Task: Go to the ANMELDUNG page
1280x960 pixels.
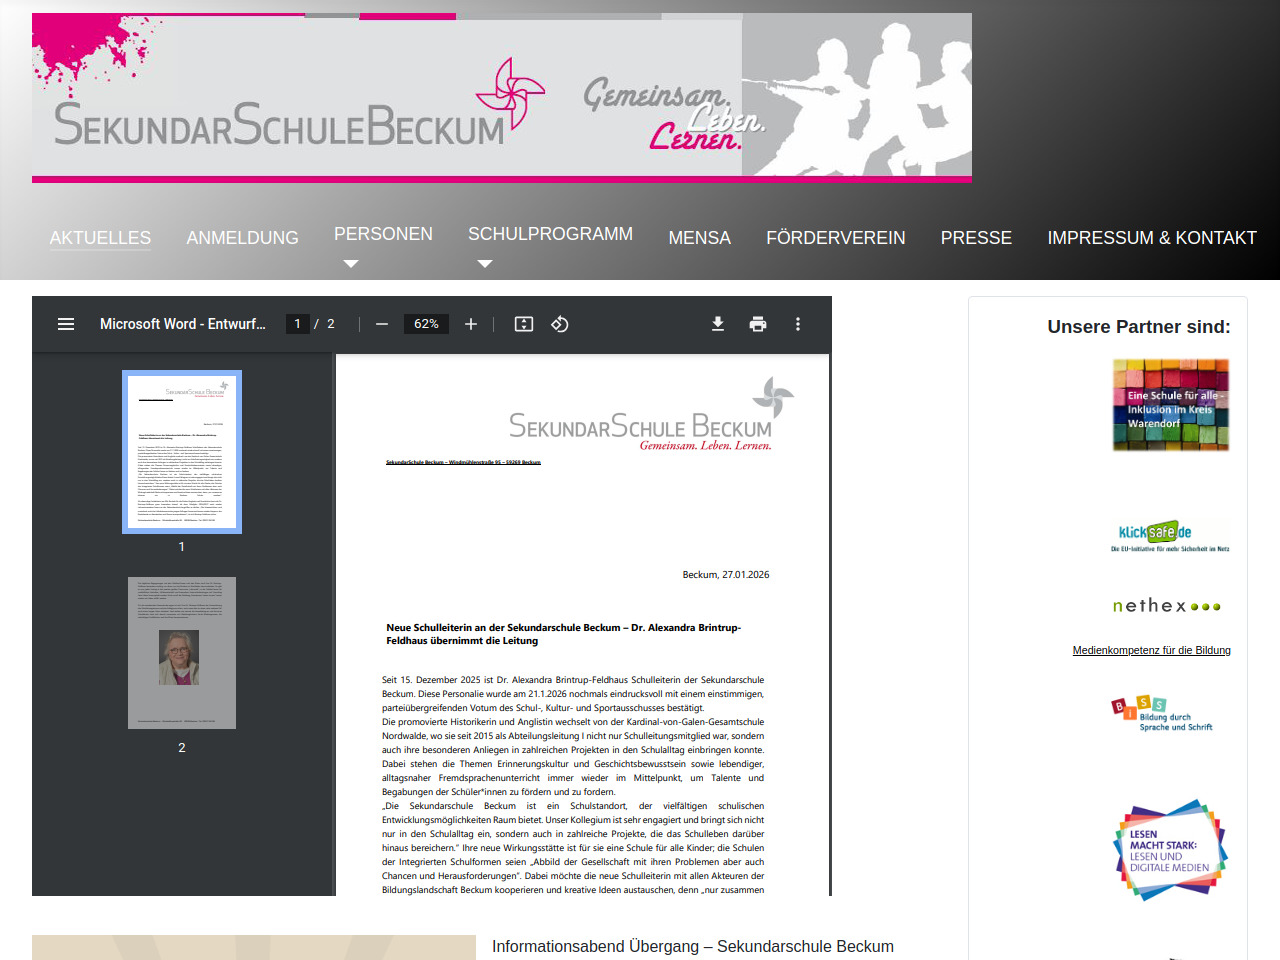Action: pos(242,238)
